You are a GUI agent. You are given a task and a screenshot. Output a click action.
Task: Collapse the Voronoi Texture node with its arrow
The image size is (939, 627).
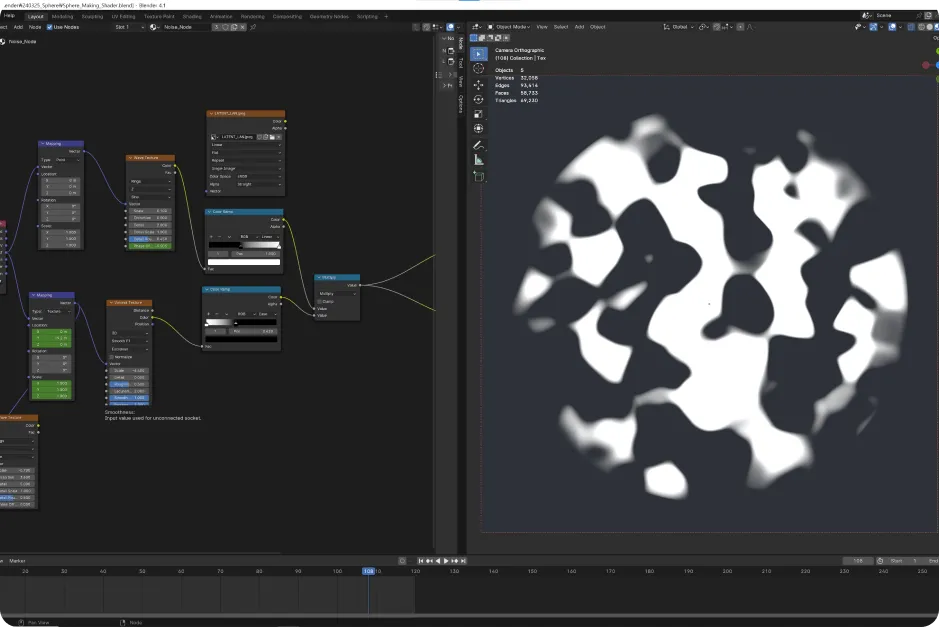click(x=111, y=303)
